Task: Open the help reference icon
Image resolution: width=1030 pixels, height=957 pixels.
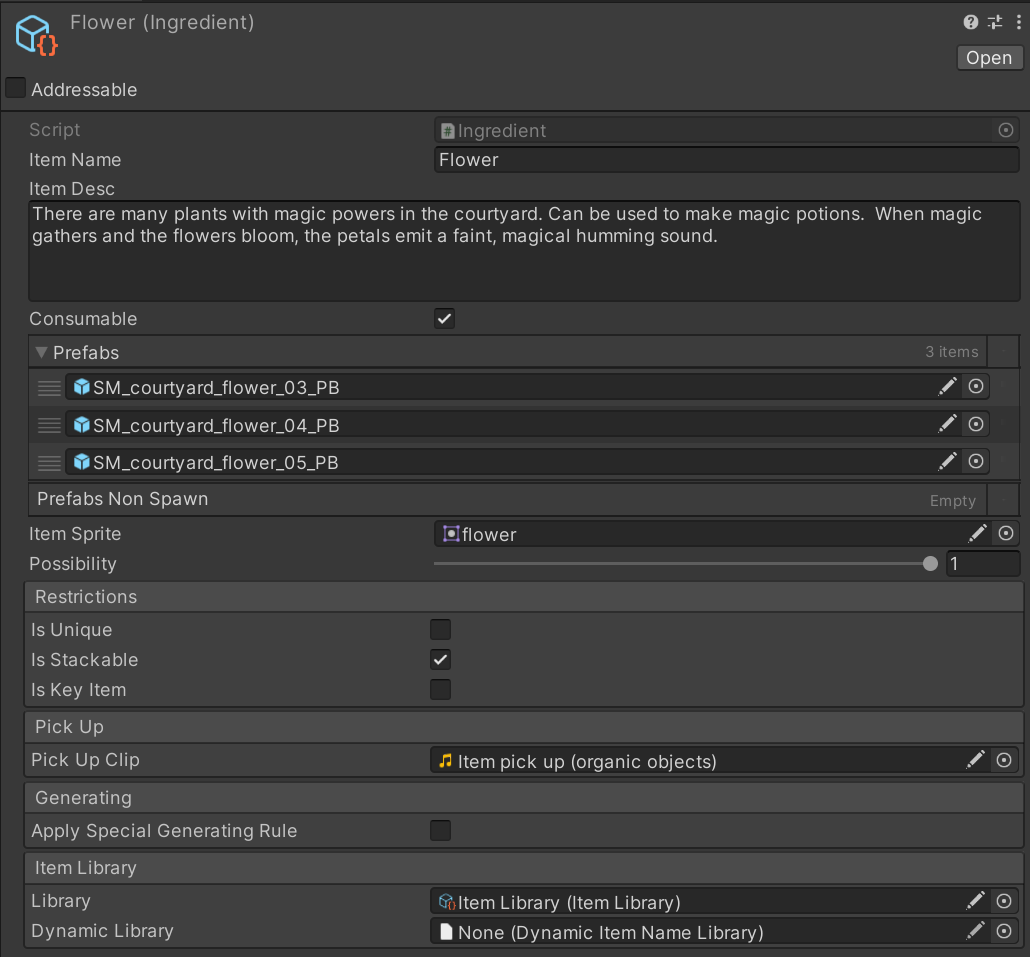Action: [x=970, y=22]
